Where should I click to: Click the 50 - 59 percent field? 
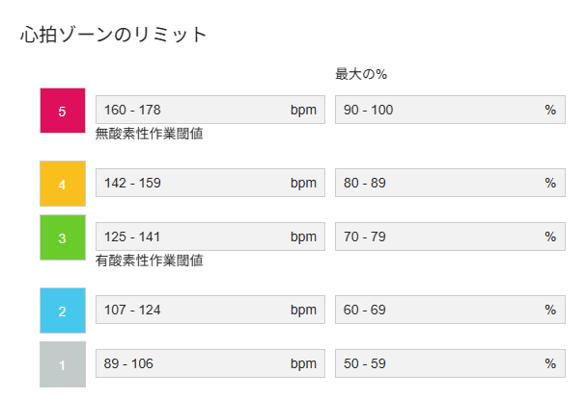coord(450,363)
